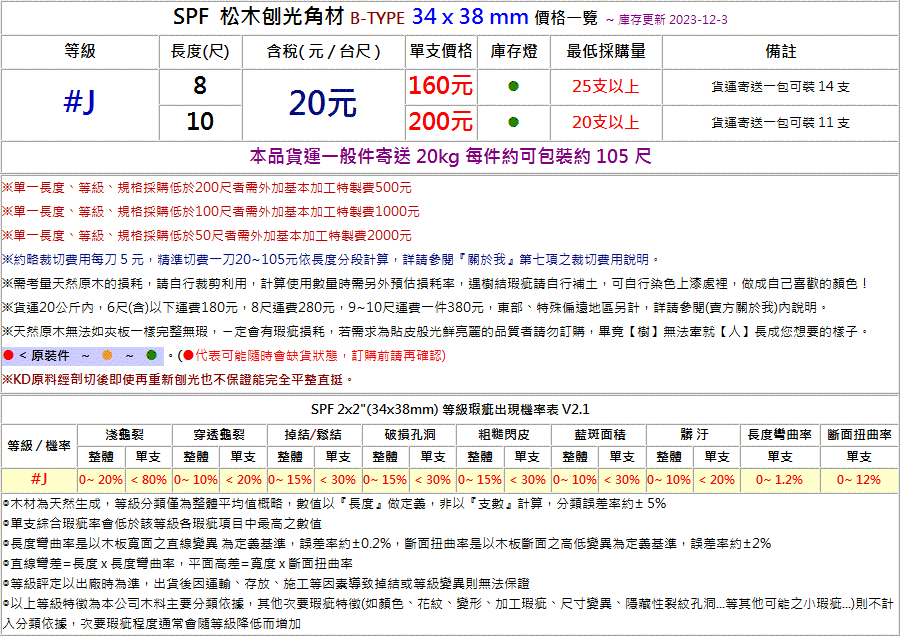Click the footnote starting 等級評定以出廠時為準

click(x=266, y=584)
